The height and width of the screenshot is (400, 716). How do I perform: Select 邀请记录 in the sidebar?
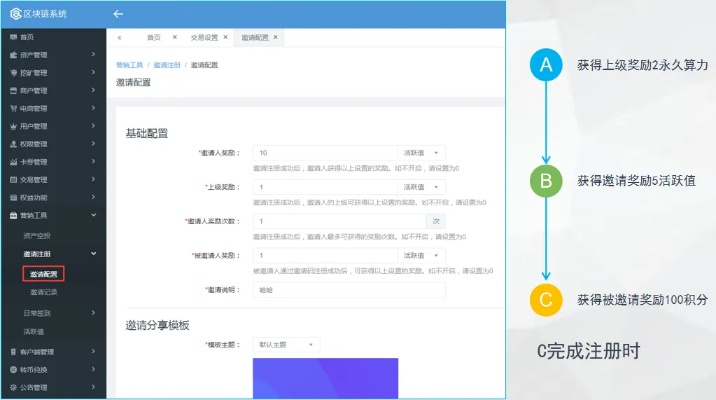(44, 292)
